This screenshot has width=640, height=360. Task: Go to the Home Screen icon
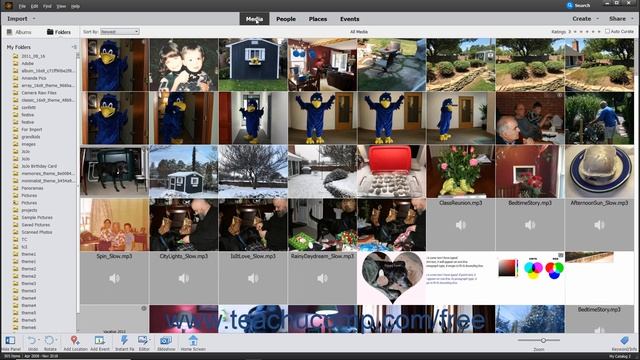[x=193, y=340]
